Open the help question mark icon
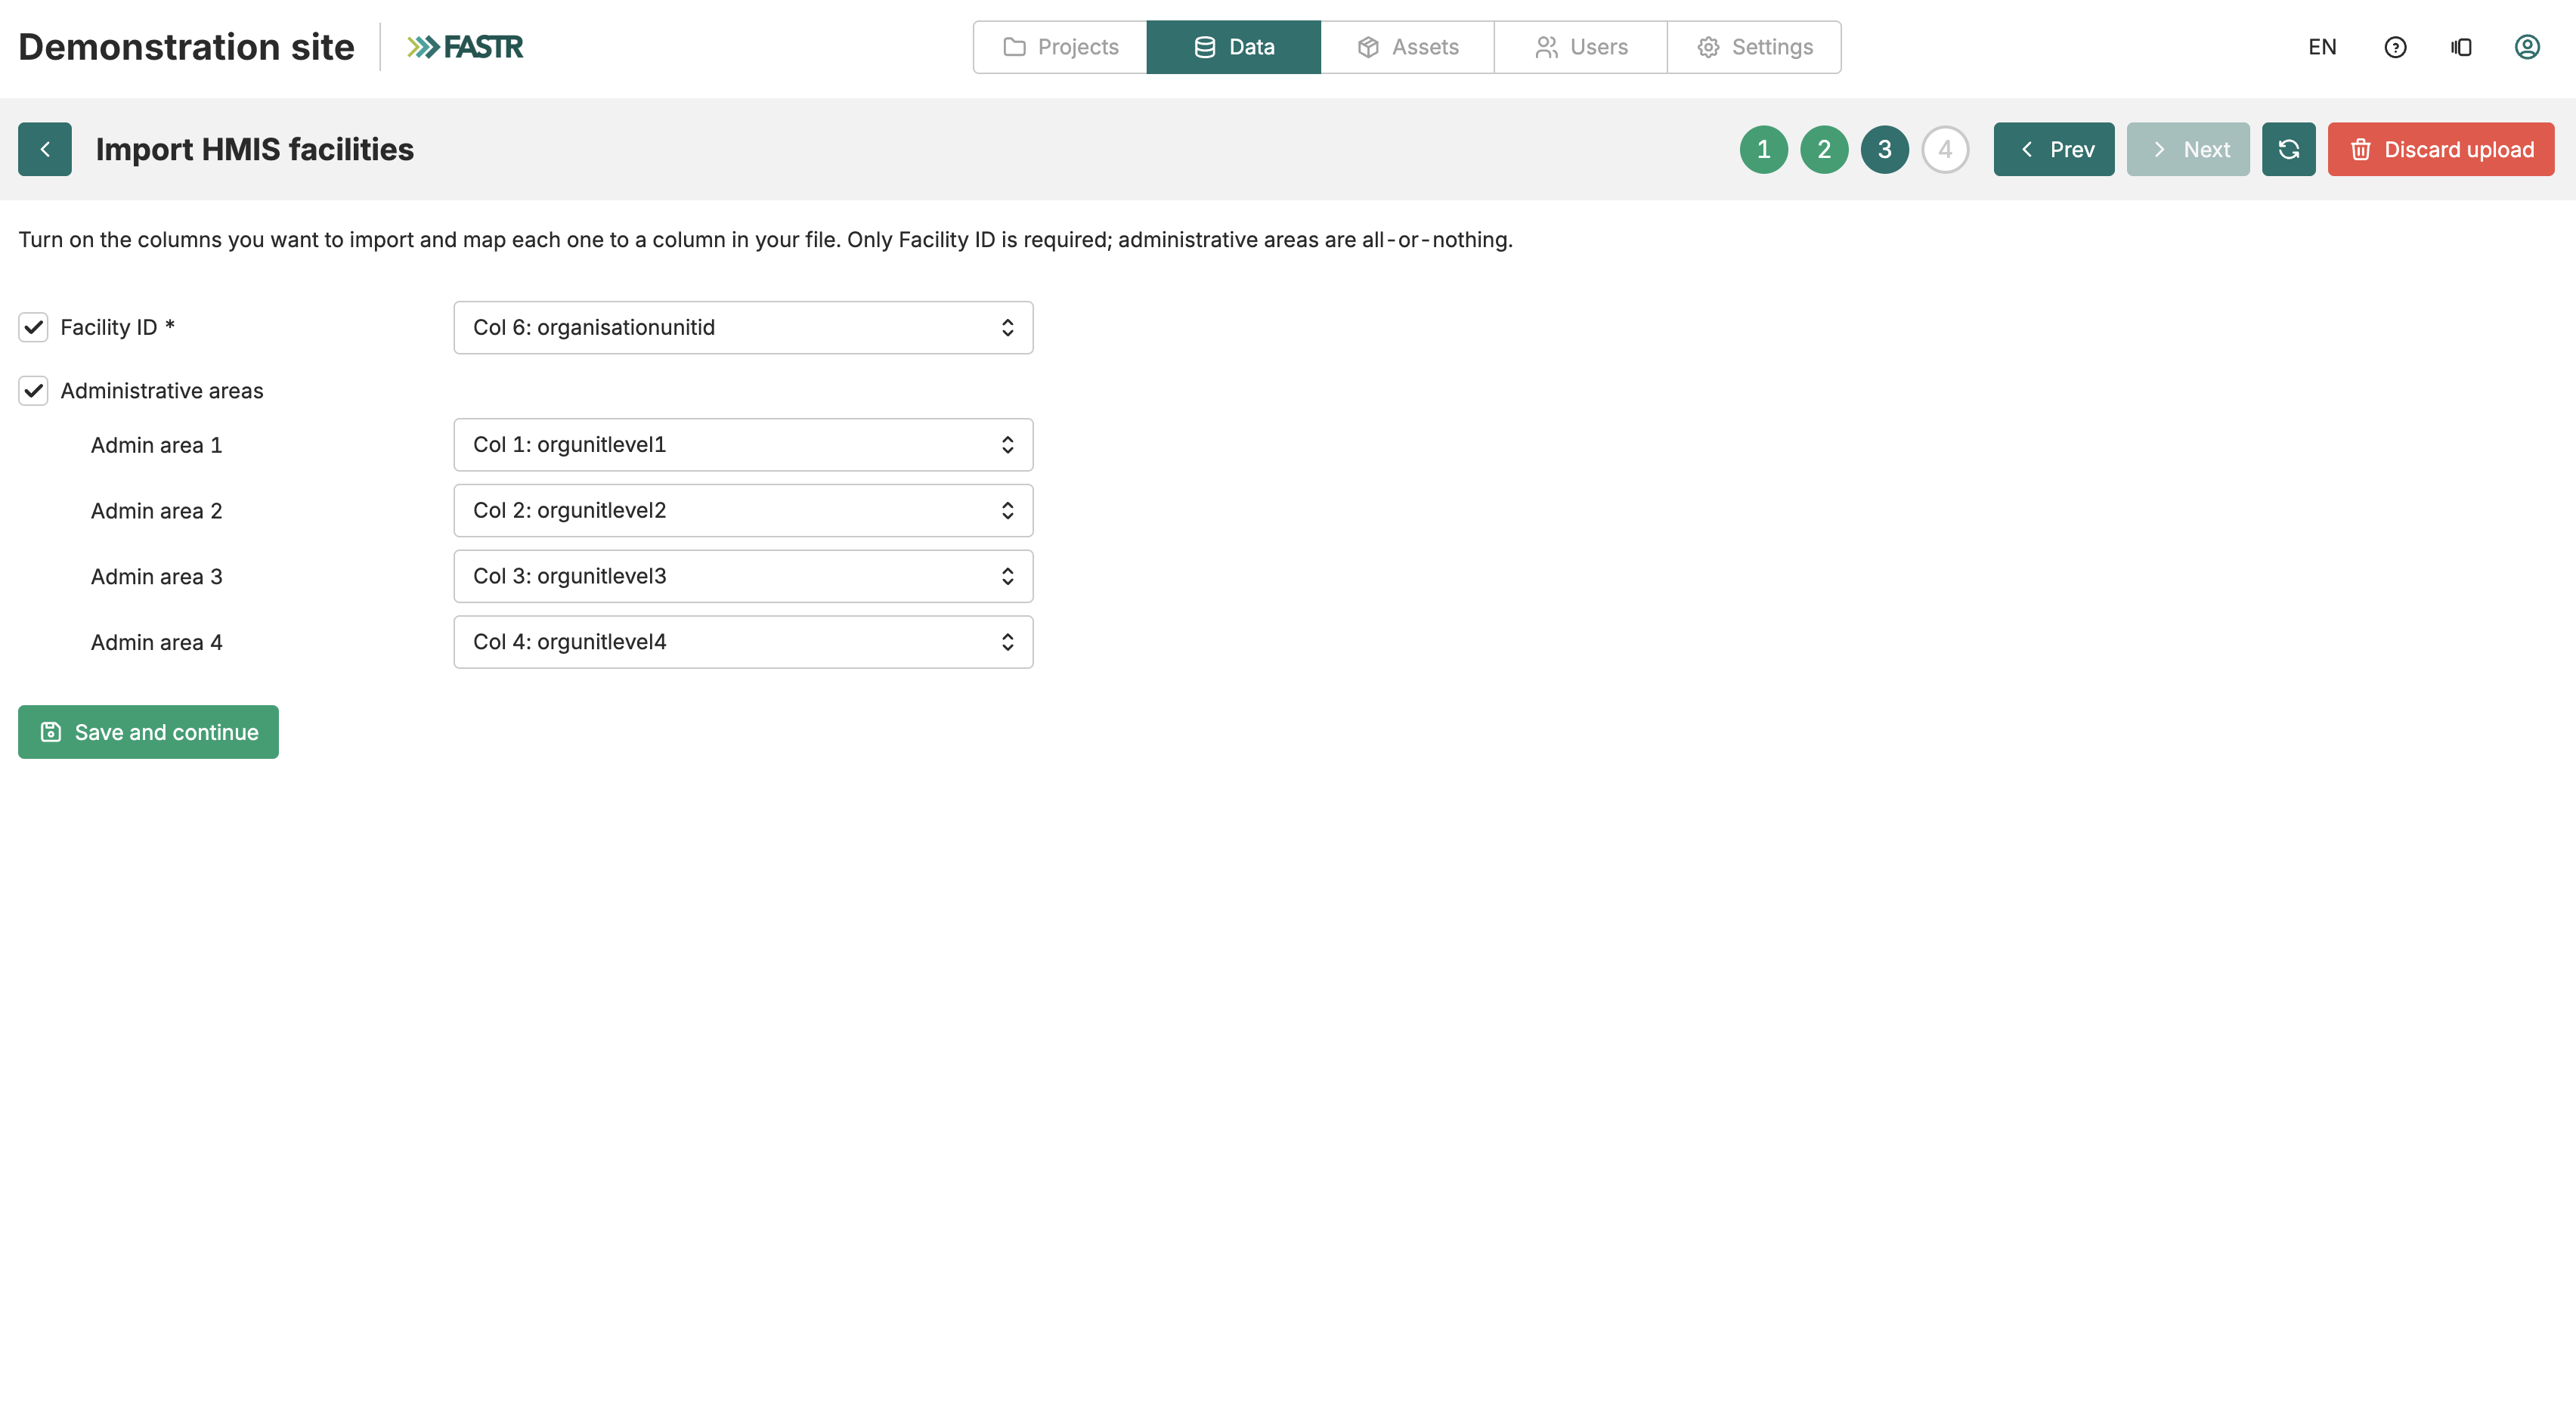 pos(2395,47)
